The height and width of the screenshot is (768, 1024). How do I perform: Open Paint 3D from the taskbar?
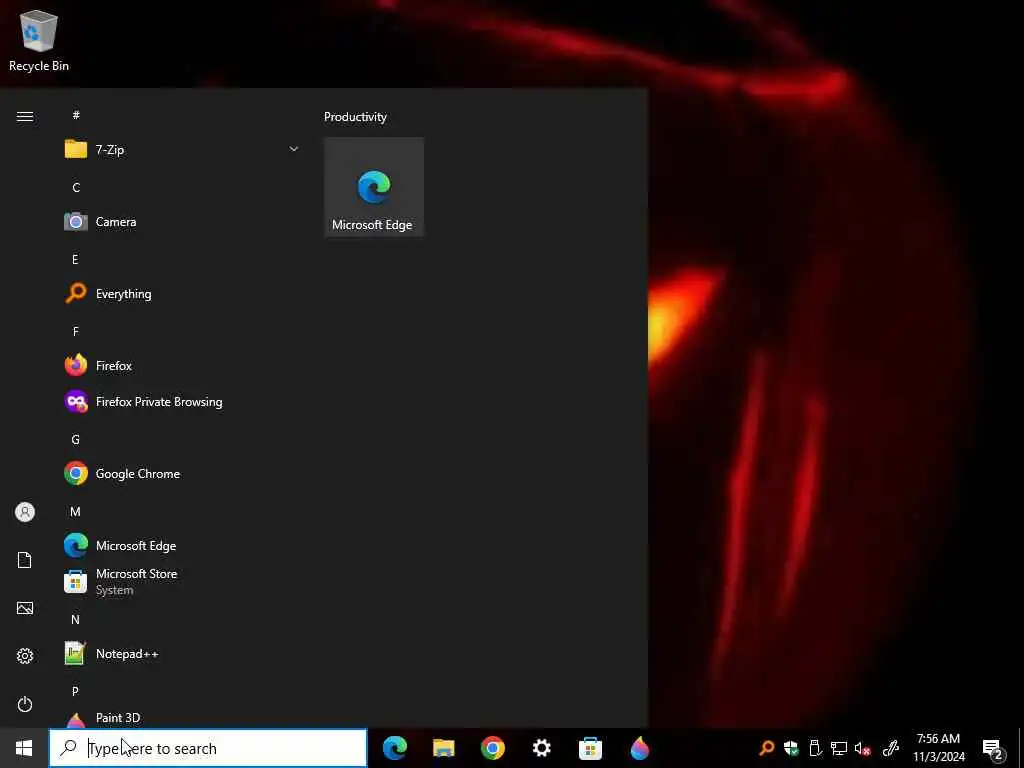pos(640,748)
